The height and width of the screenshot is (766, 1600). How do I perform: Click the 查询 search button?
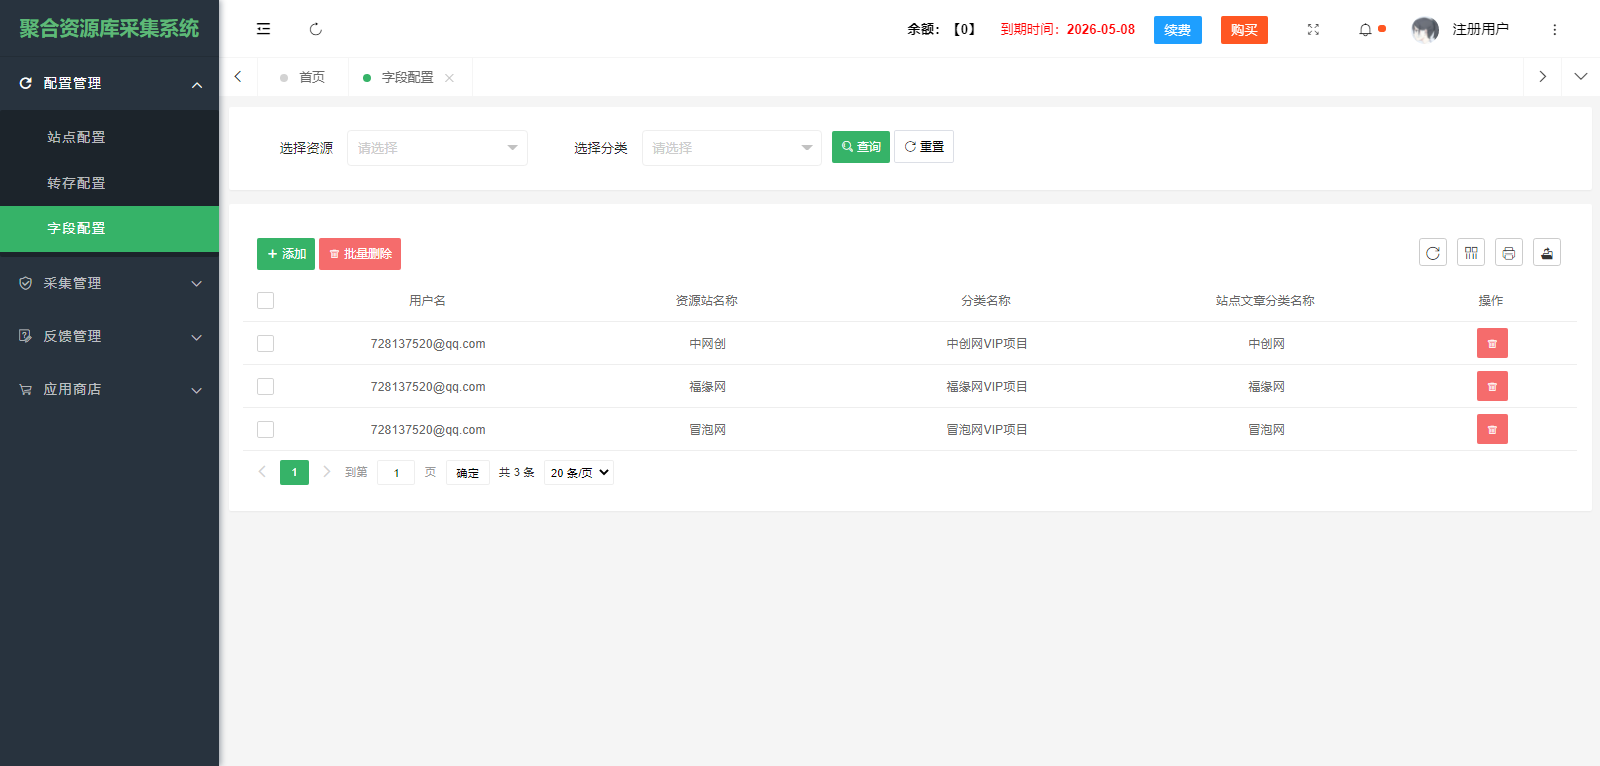coord(861,147)
